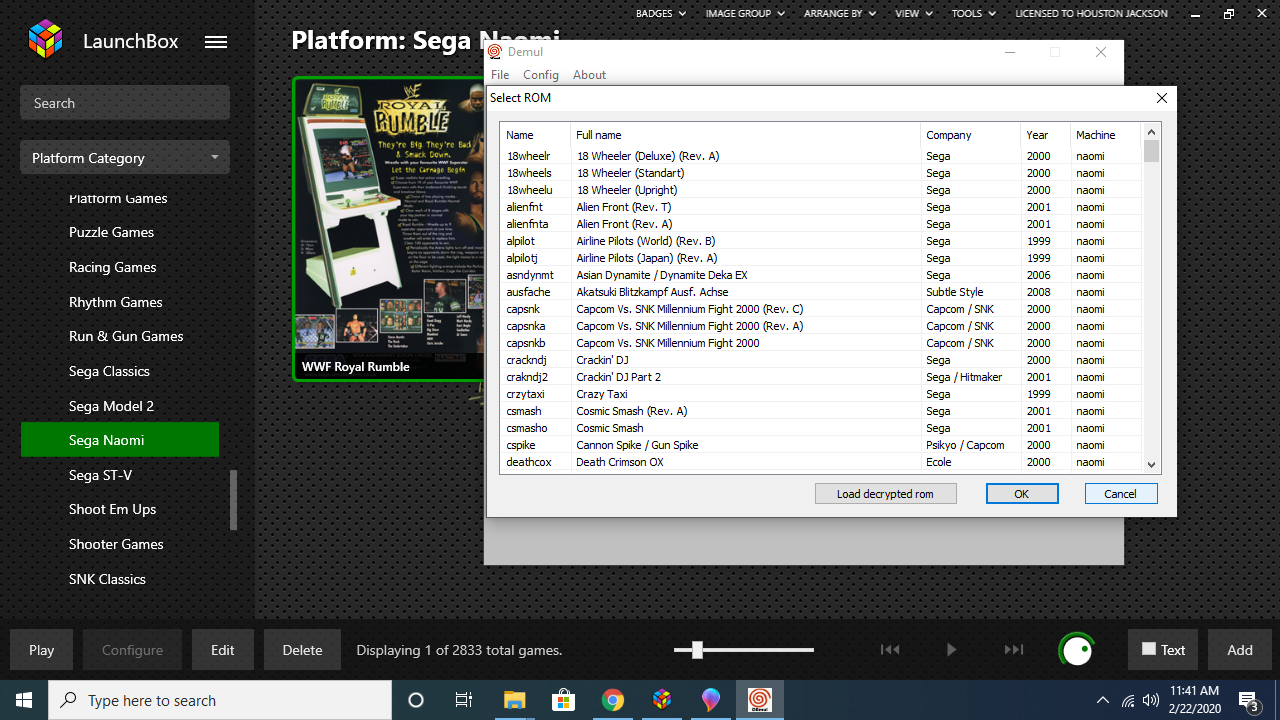Select the Crazy Taxi ROM row
Screen dimensions: 1280x720
[x=820, y=394]
